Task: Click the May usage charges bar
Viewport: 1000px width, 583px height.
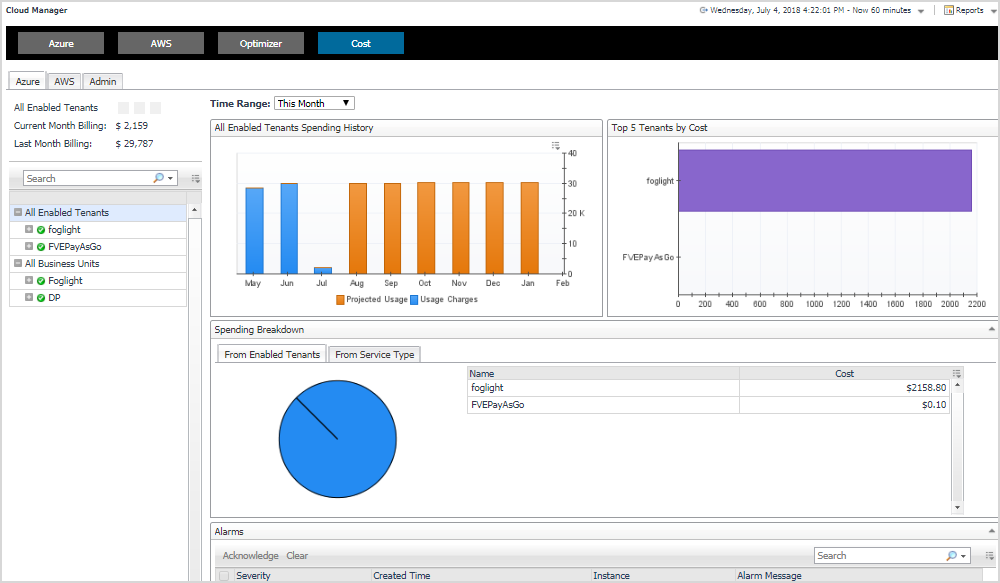Action: click(x=254, y=231)
